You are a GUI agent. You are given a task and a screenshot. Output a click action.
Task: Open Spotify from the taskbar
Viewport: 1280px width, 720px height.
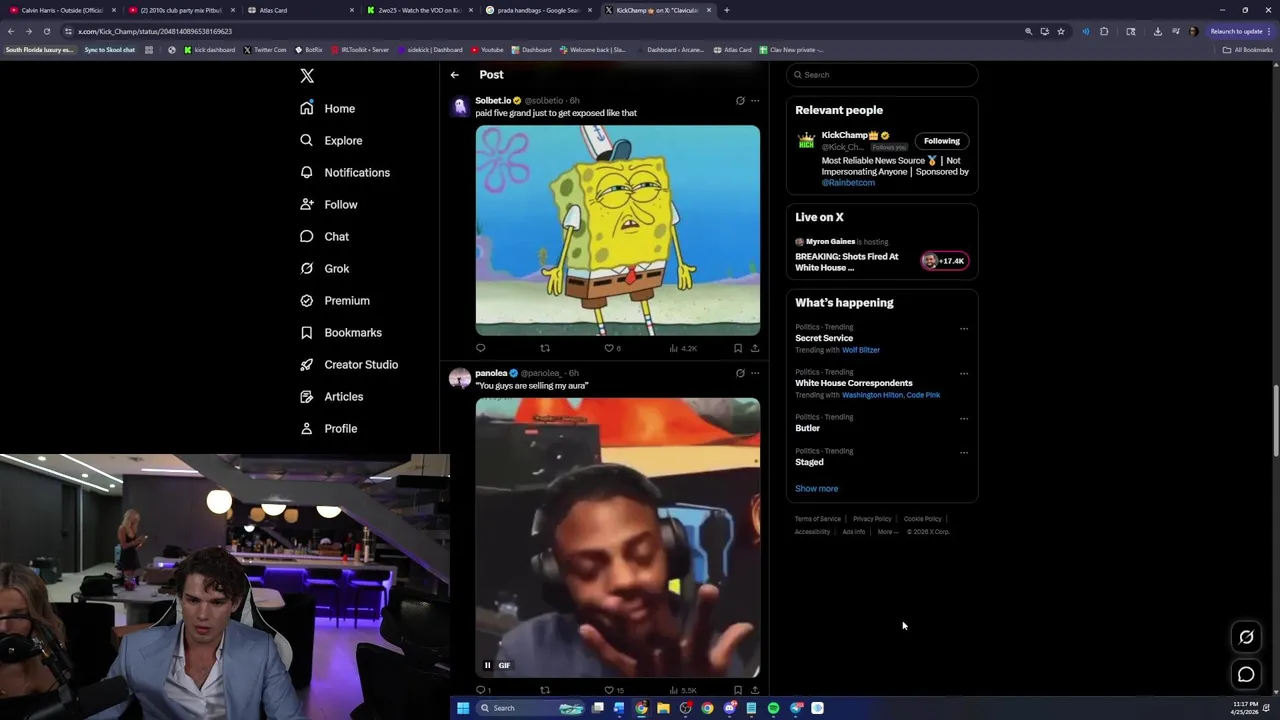point(773,708)
